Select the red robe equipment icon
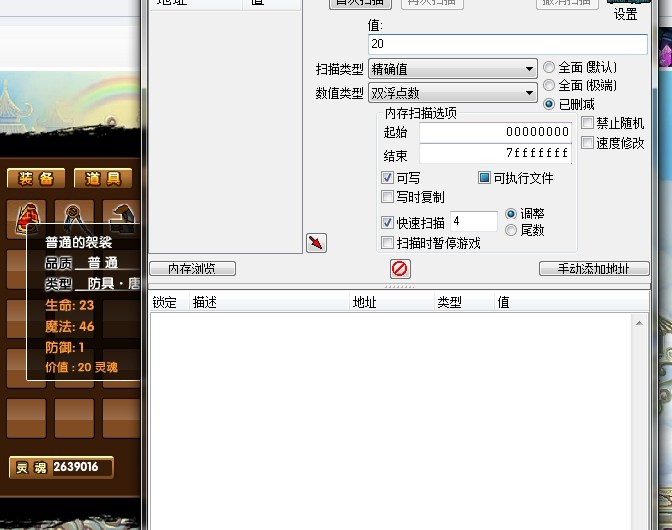This screenshot has width=672, height=530. [27, 219]
